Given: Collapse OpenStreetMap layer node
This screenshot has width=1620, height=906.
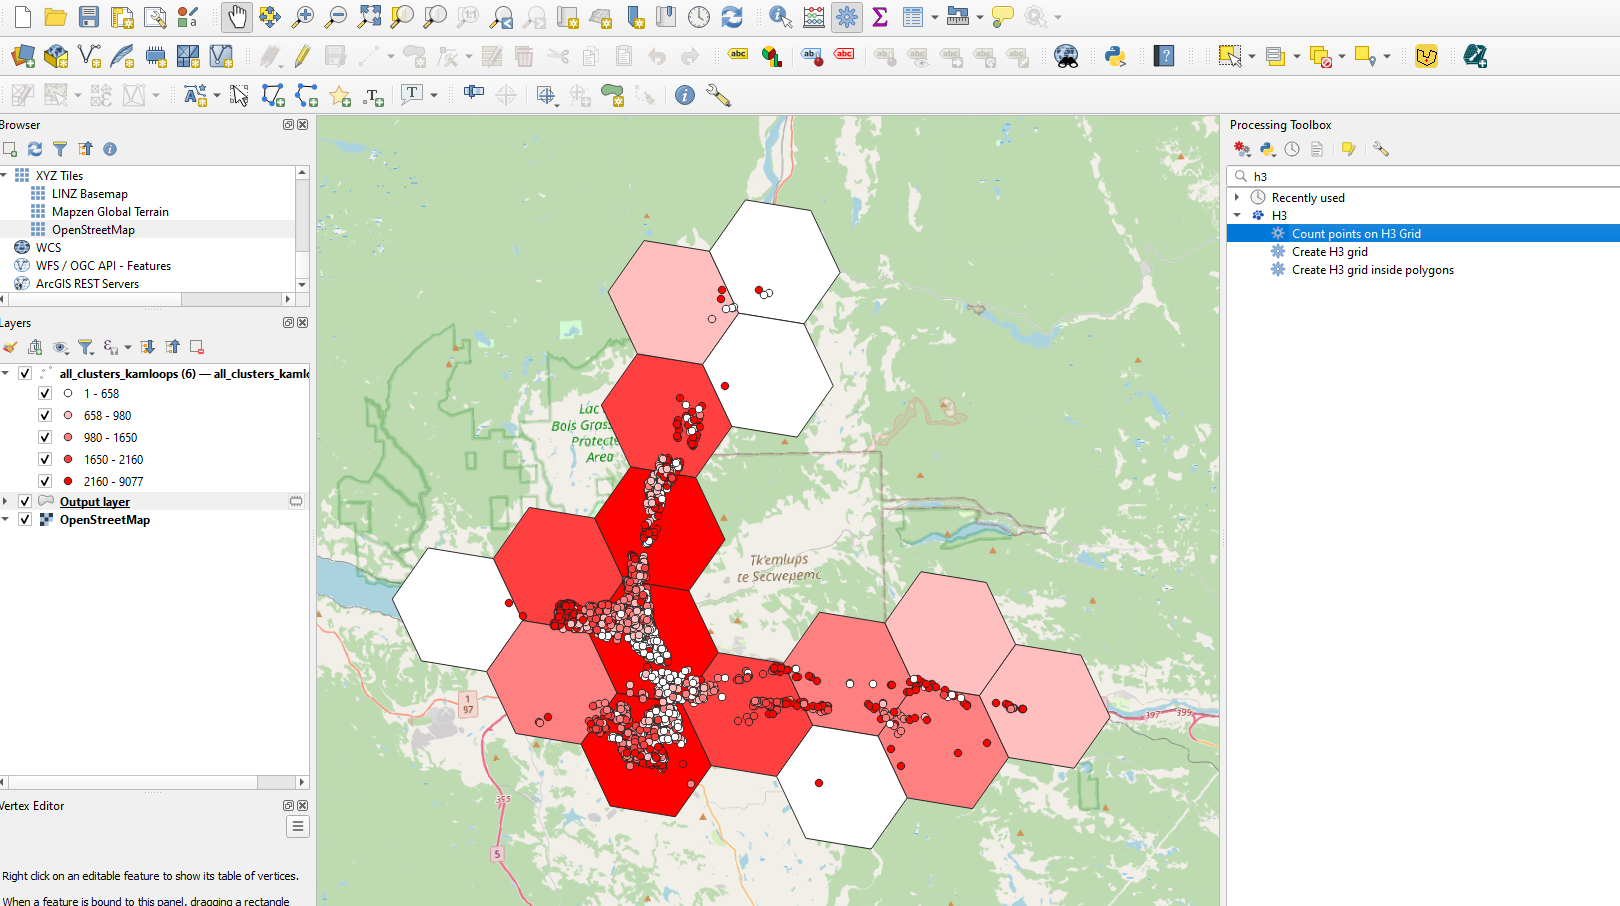Looking at the screenshot, I should (6, 519).
